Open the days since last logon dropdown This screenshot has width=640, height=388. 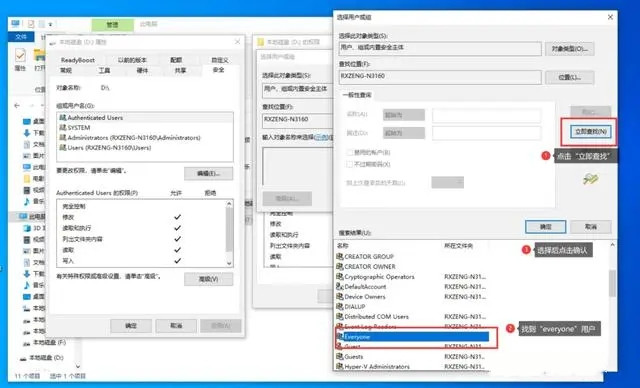click(x=448, y=182)
